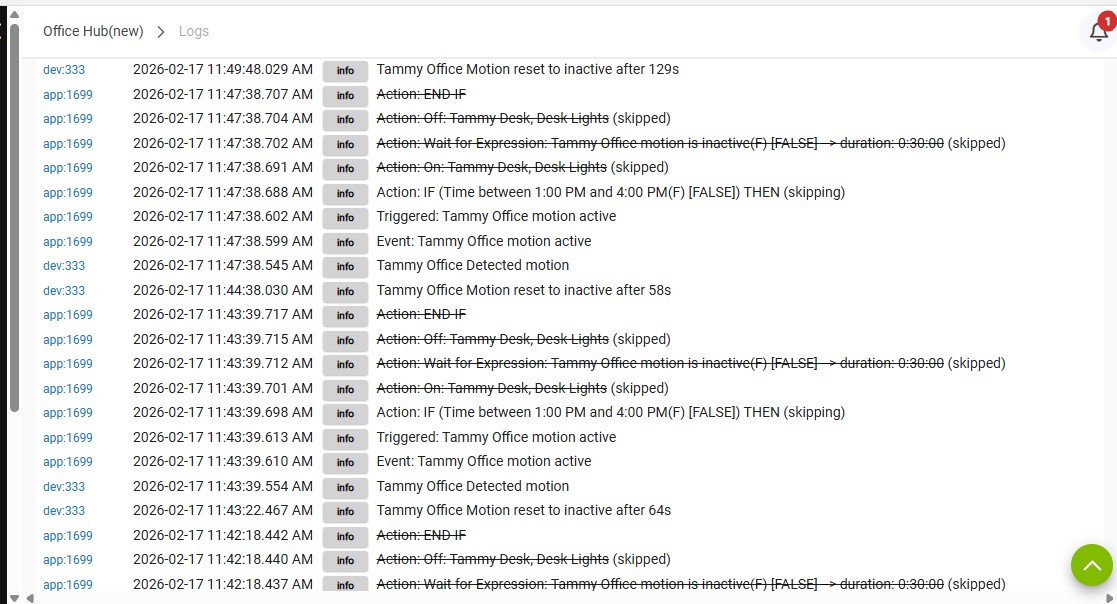Click dev:333 beside motion reset after 58s

tap(64, 291)
